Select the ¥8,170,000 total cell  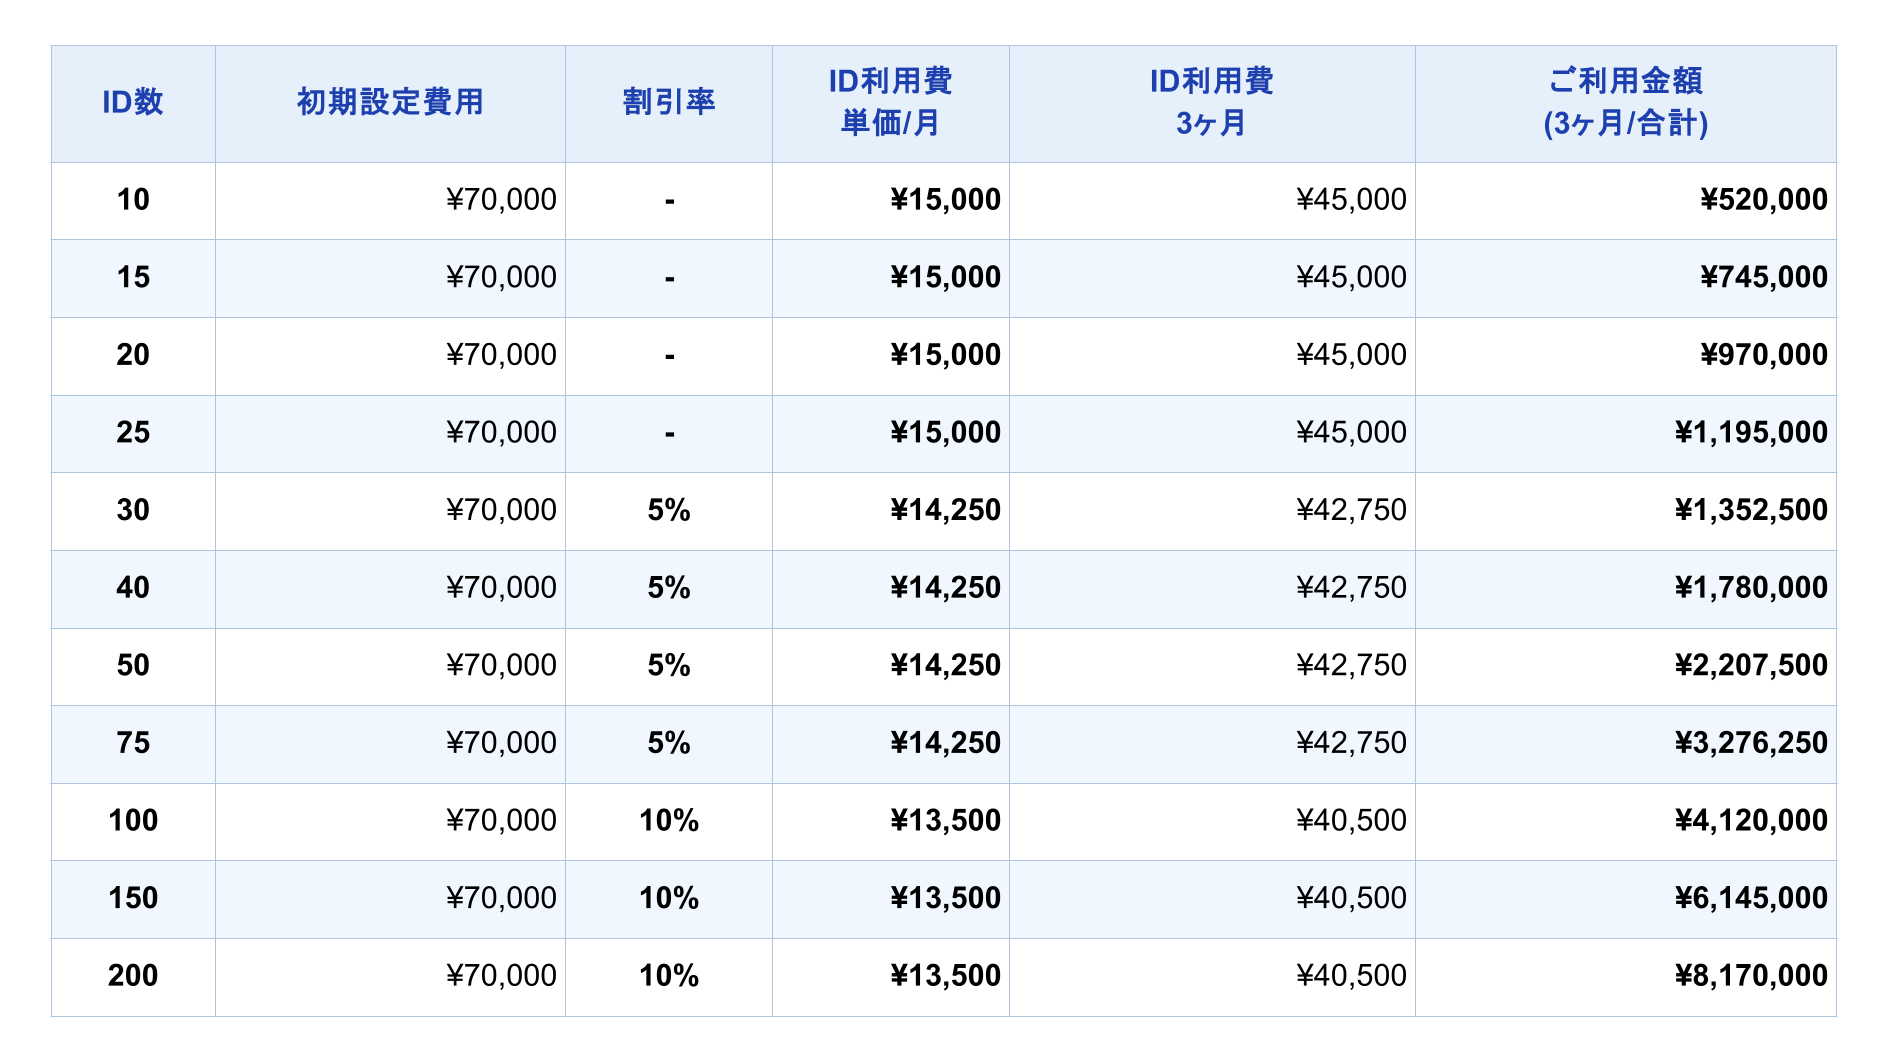click(x=1750, y=975)
